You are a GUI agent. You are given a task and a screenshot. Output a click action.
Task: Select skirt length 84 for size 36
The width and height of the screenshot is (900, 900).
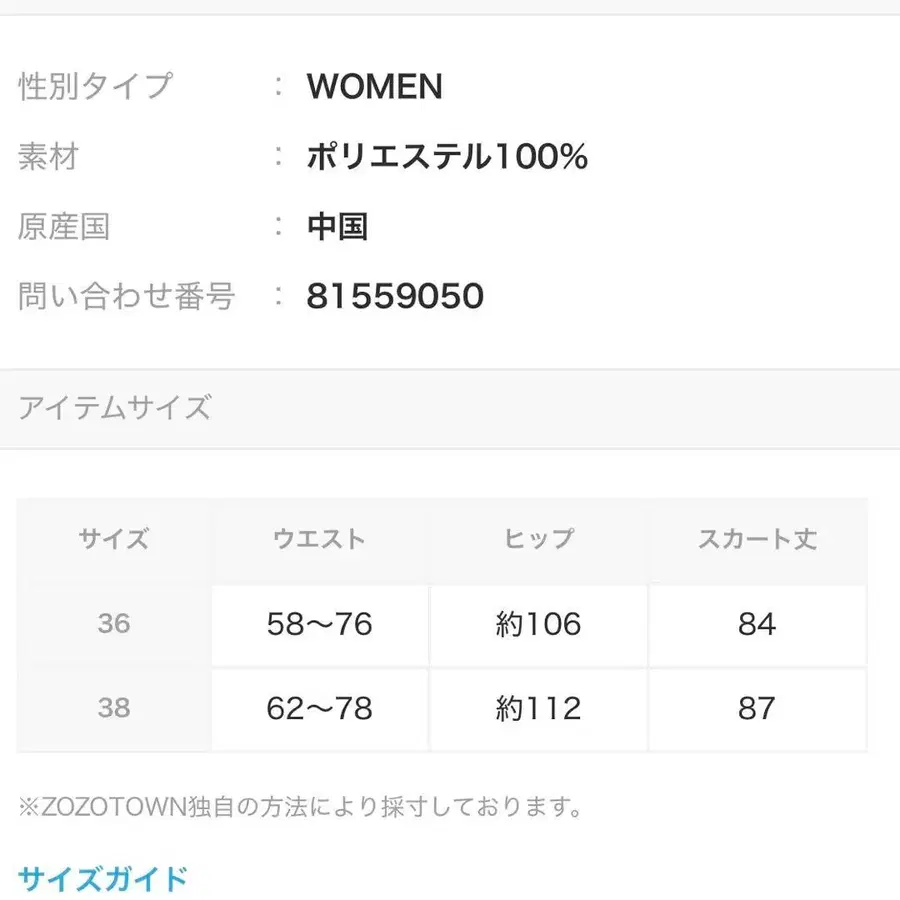click(x=757, y=624)
